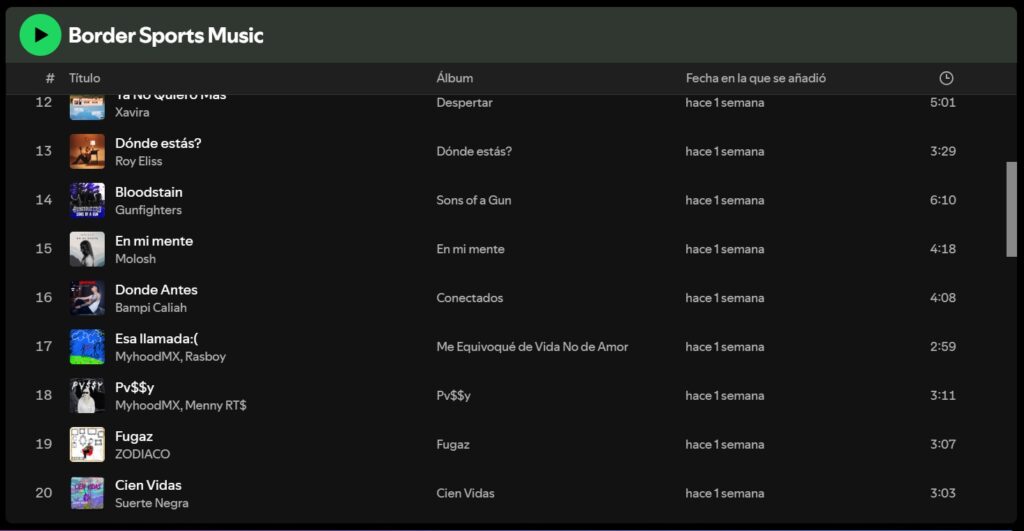The height and width of the screenshot is (531, 1024).
Task: Click the vertical scrollbar thumb of the track list
Action: (x=1011, y=209)
